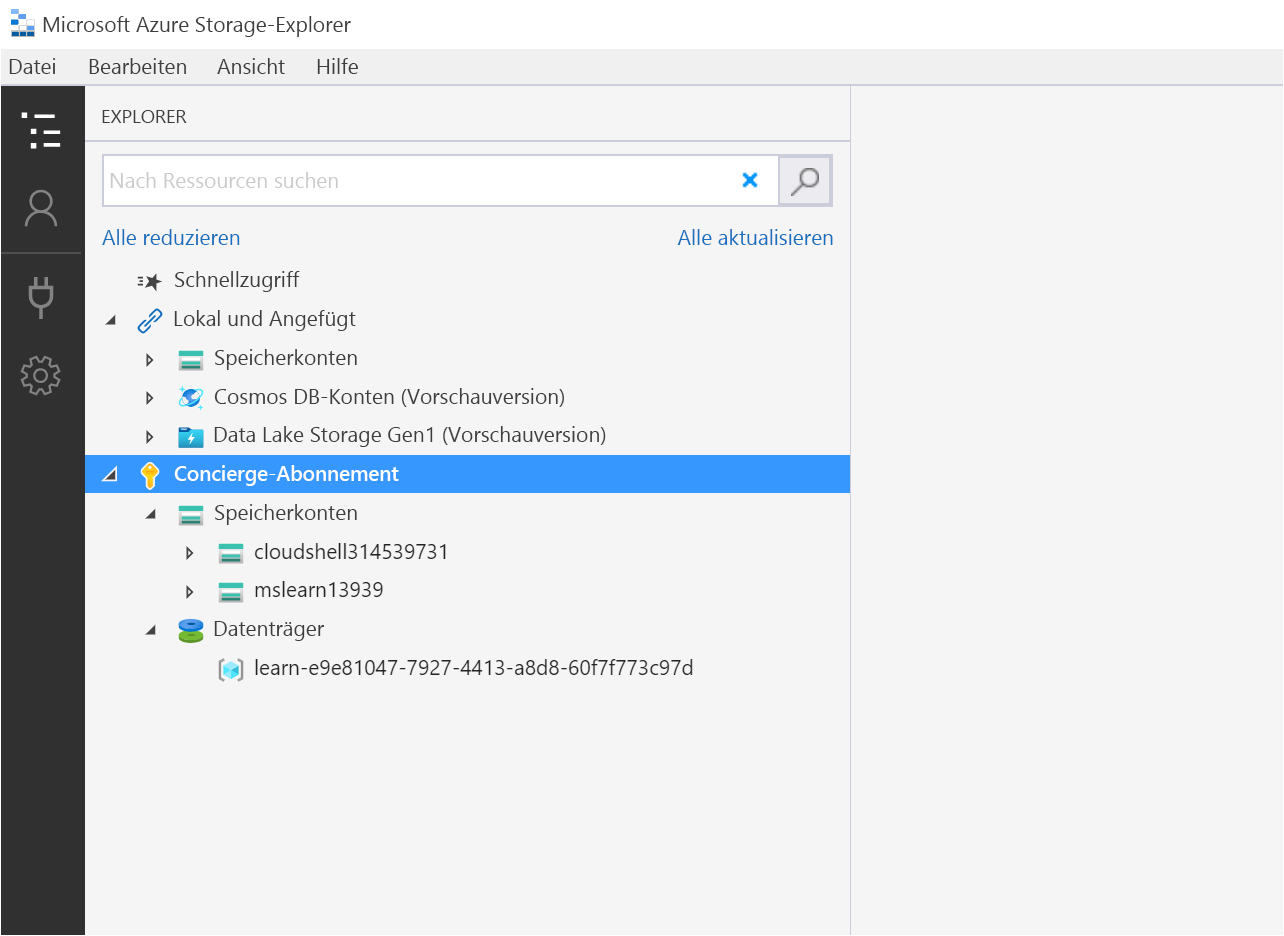This screenshot has height=936, width=1284.
Task: Click the Alle reduzieren link
Action: 171,238
